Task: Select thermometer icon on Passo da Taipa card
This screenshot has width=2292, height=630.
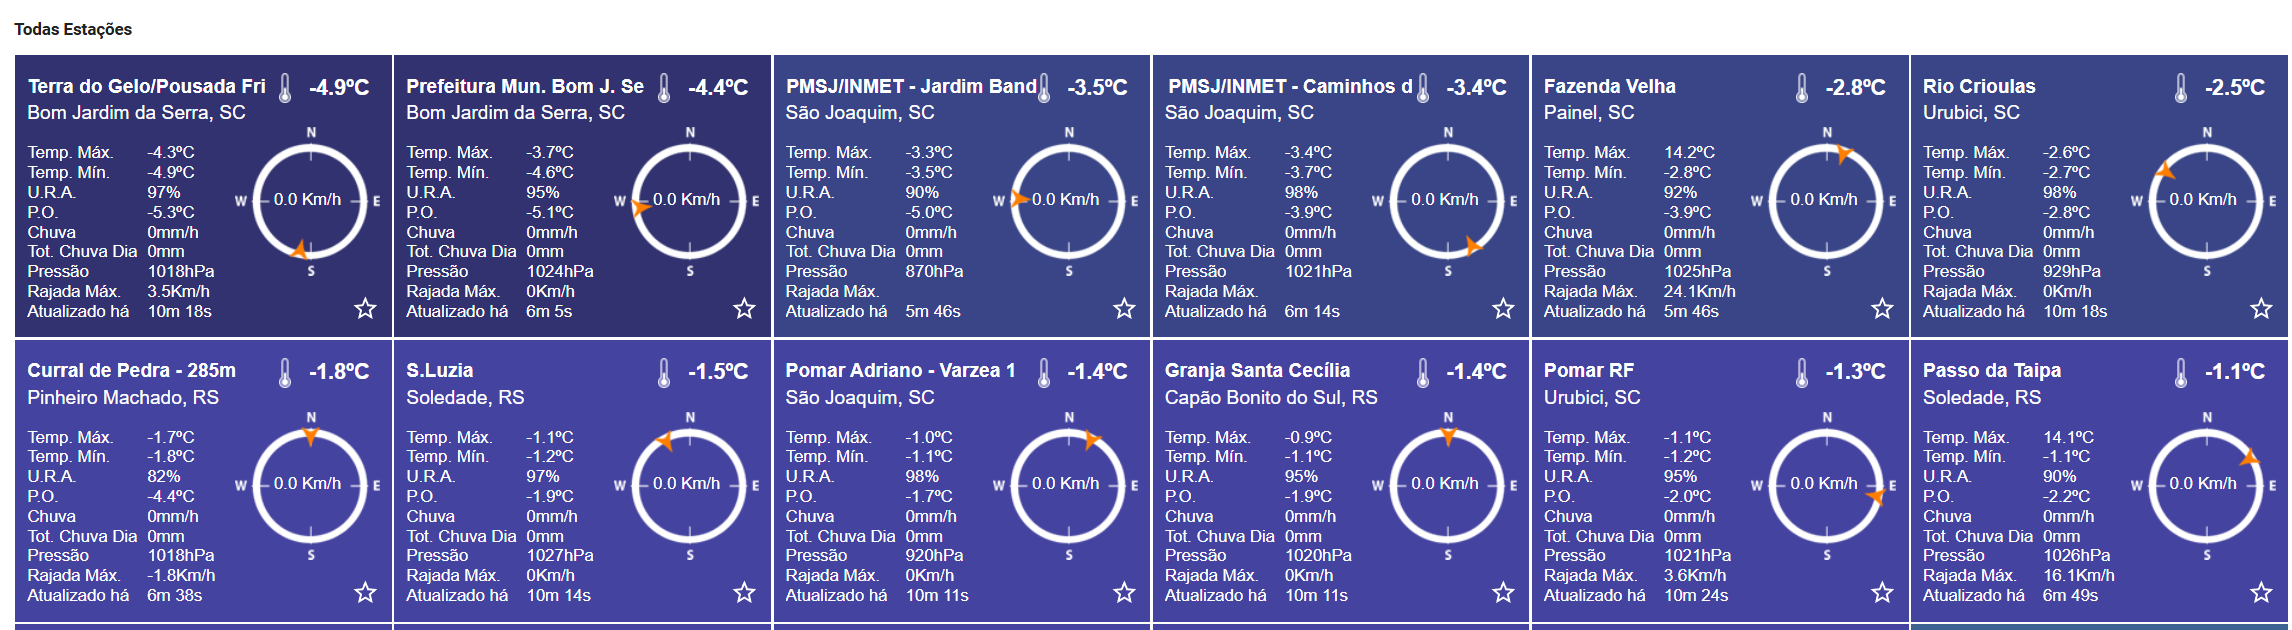Action: click(2181, 373)
